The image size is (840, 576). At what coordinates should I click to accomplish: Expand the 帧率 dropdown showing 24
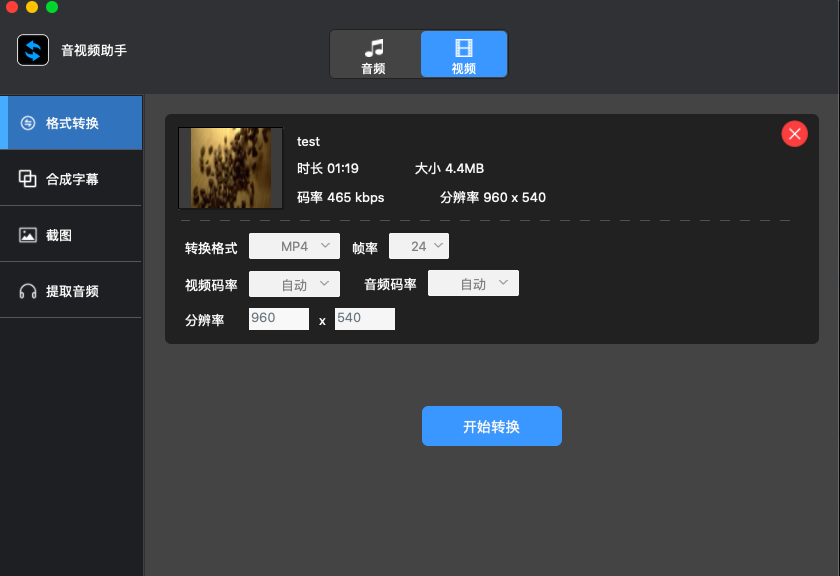pos(418,246)
